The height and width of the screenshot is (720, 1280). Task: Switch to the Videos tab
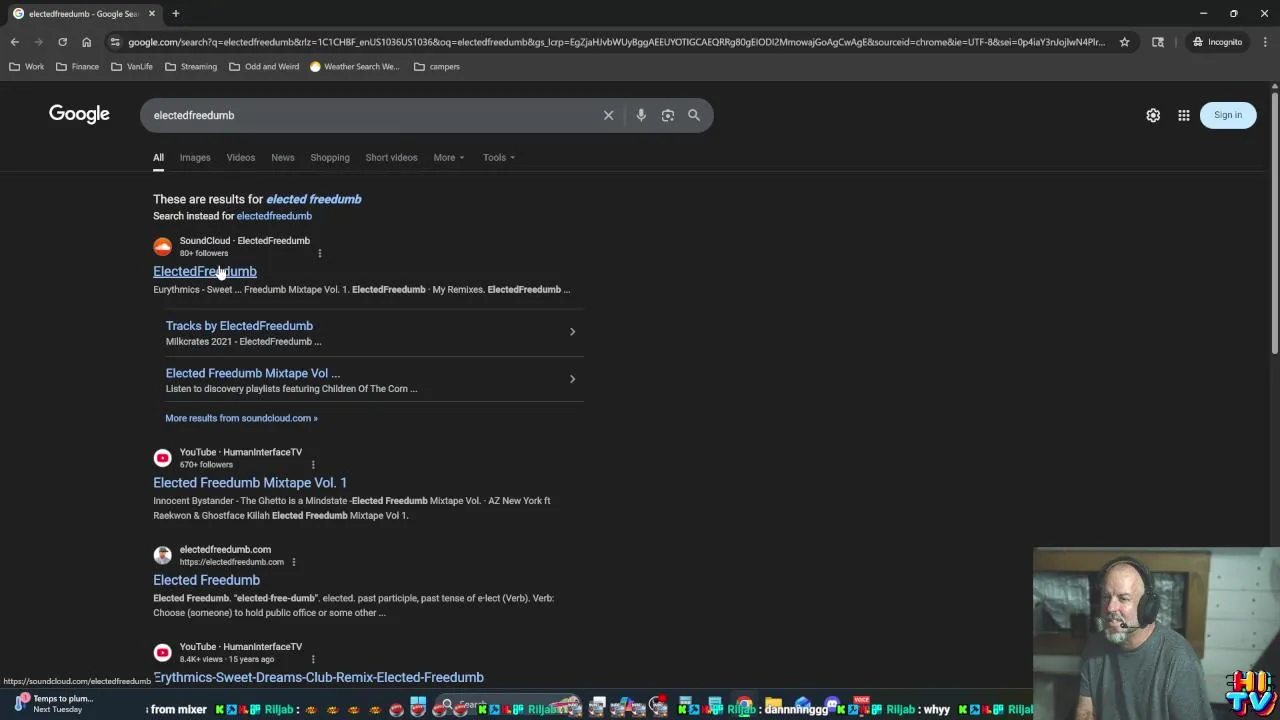click(x=241, y=157)
